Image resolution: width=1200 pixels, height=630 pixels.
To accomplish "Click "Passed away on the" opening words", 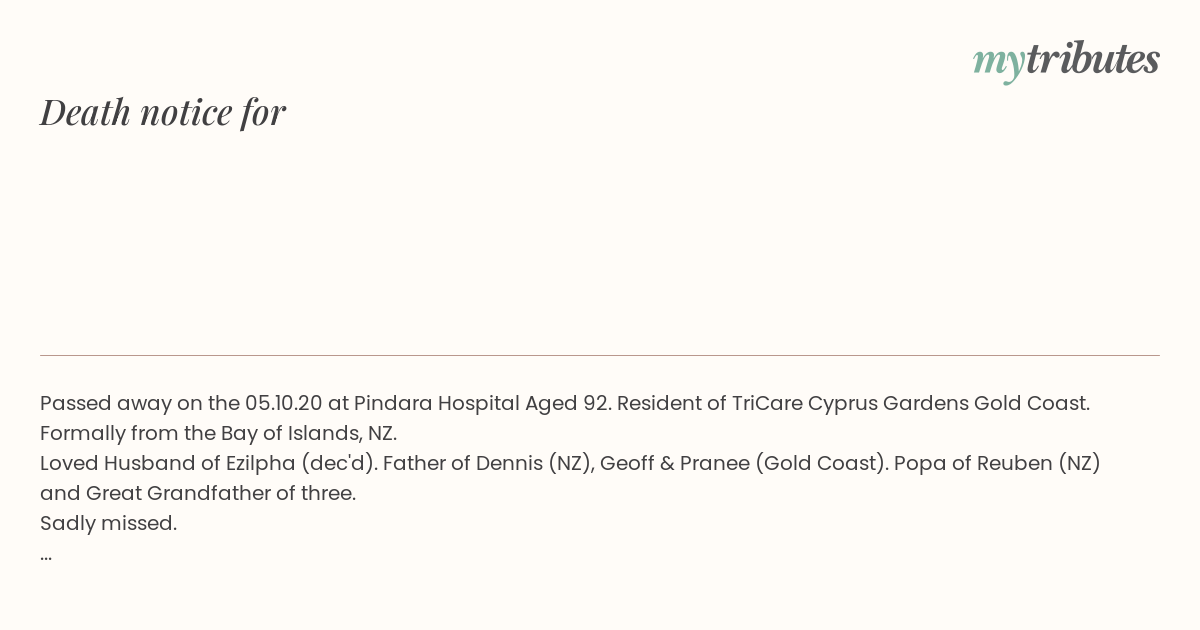I will [140, 404].
